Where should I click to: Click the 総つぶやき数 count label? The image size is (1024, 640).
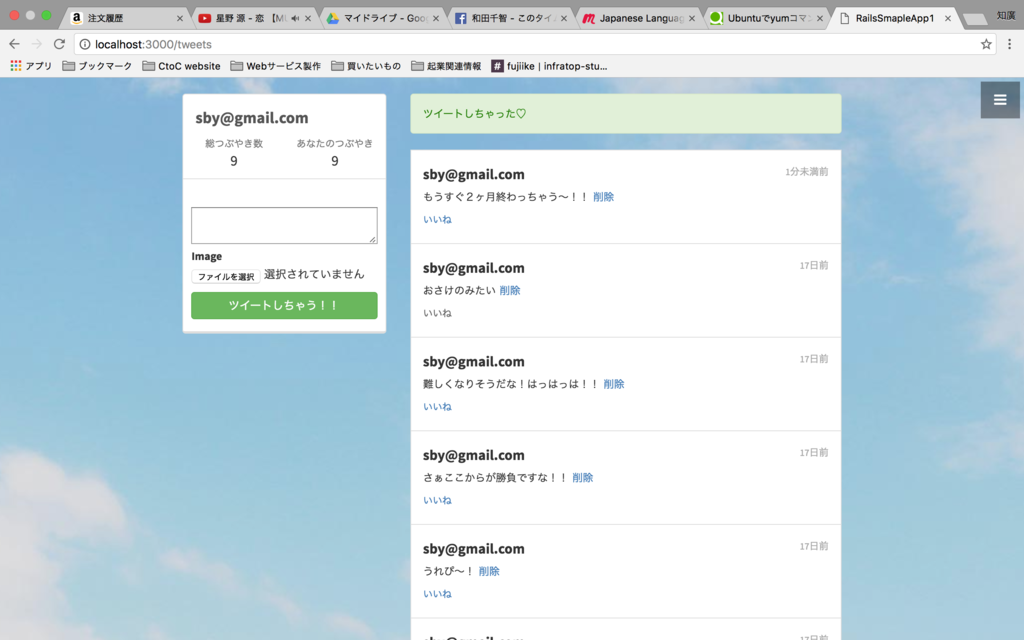pyautogui.click(x=234, y=143)
